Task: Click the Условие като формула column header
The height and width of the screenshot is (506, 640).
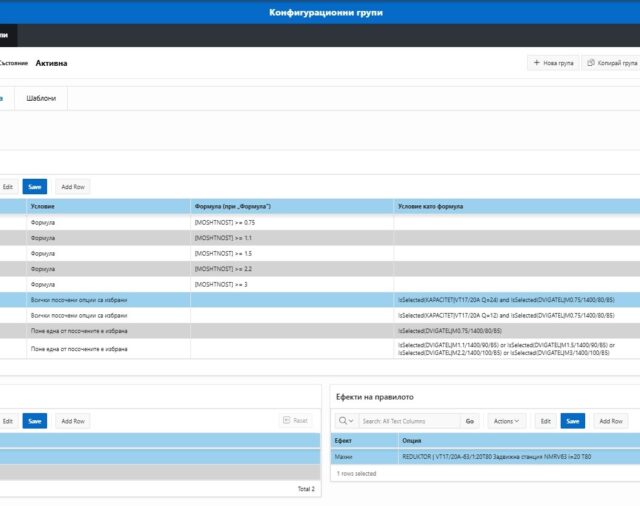Action: (x=517, y=206)
